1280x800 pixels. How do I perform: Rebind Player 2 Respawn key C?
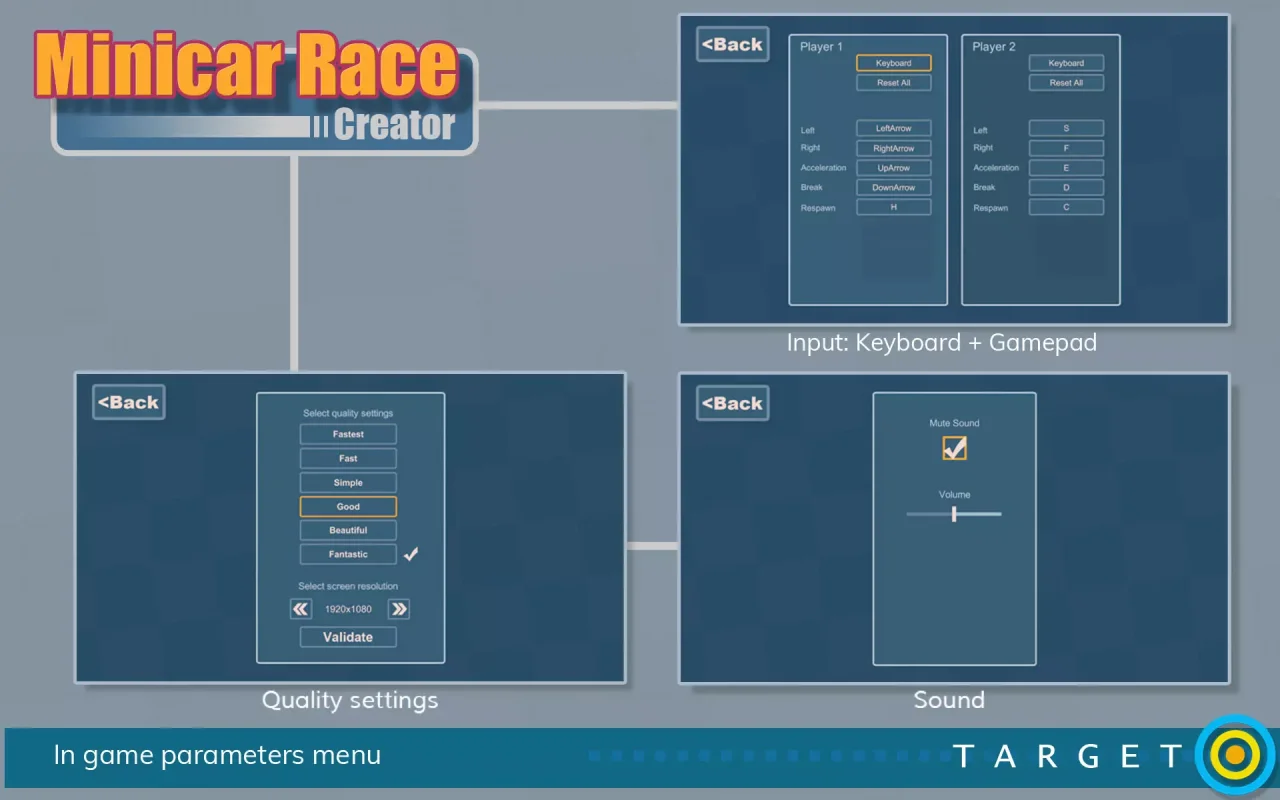tap(1066, 207)
